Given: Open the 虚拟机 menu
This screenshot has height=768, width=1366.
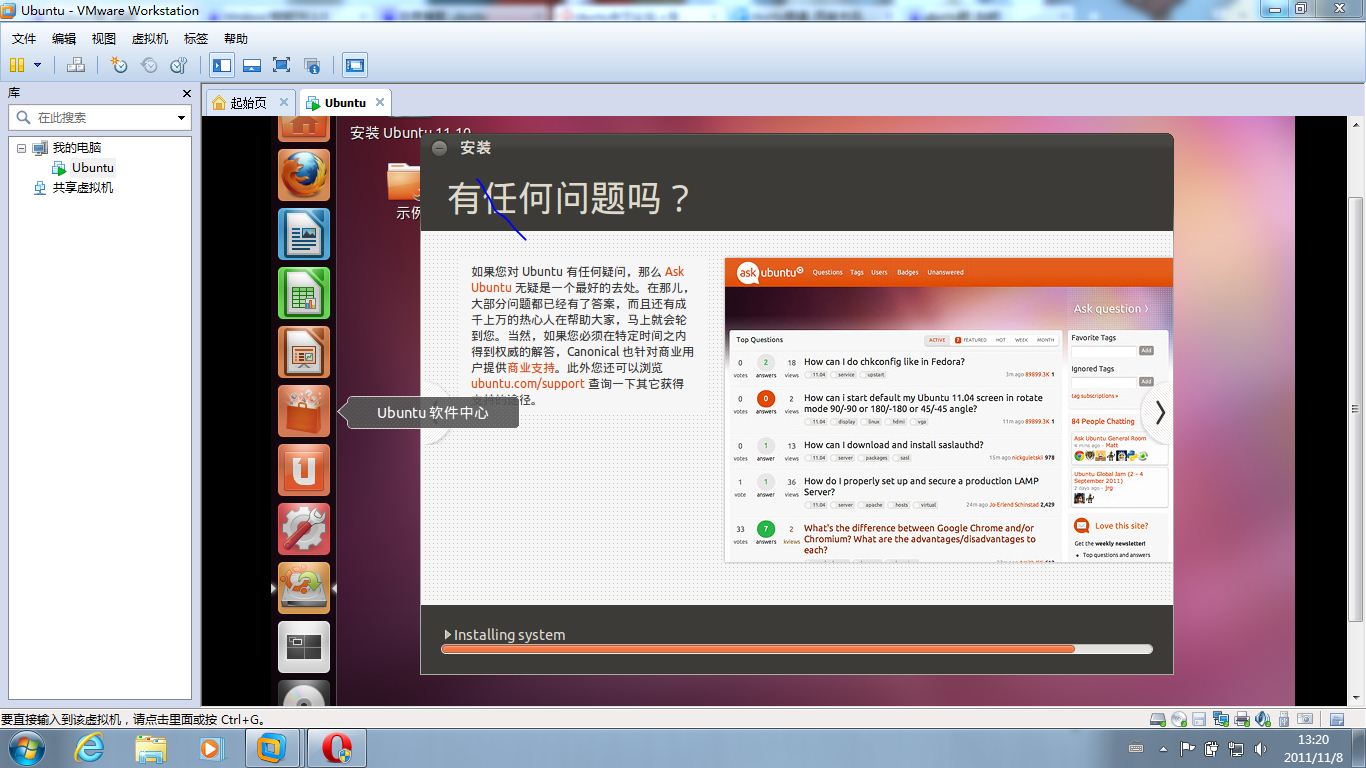Looking at the screenshot, I should 150,38.
